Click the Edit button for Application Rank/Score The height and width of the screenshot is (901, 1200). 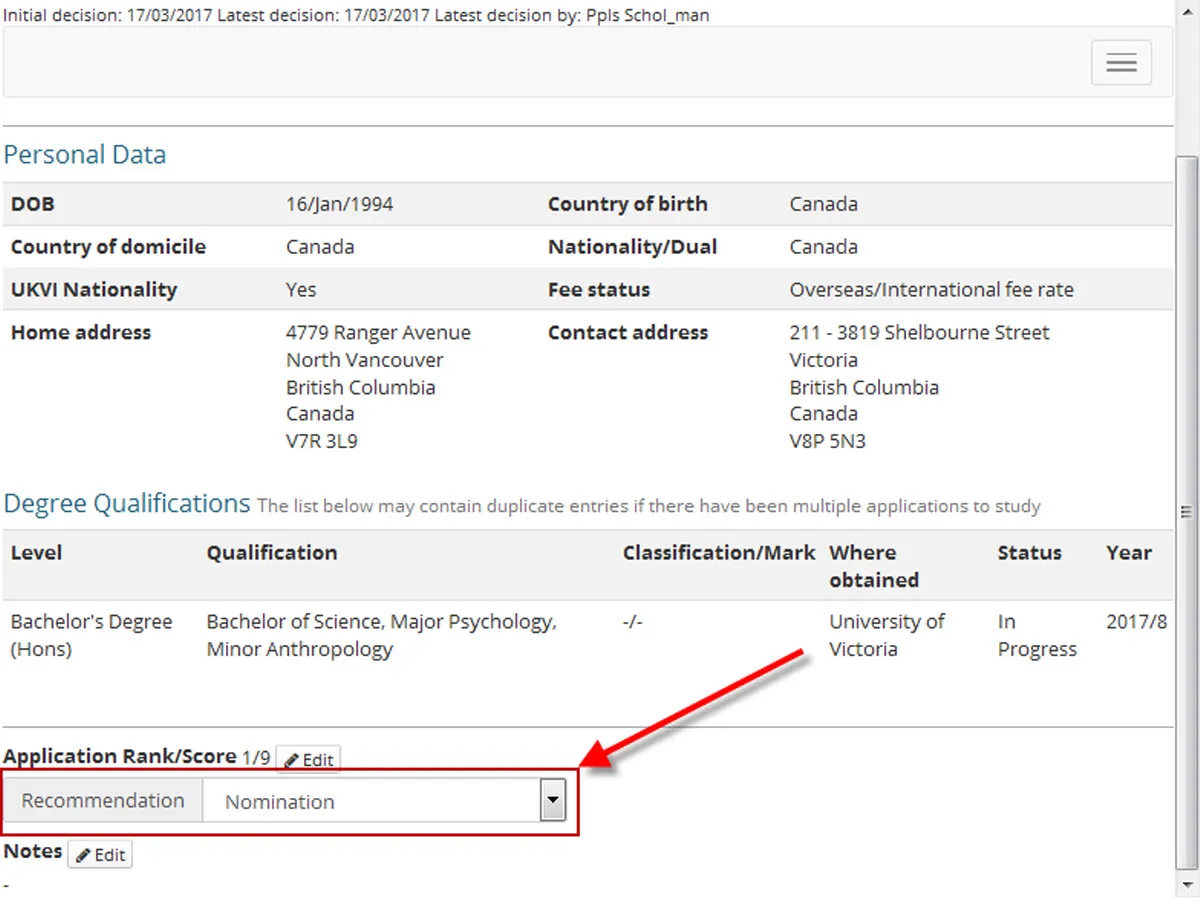[307, 758]
